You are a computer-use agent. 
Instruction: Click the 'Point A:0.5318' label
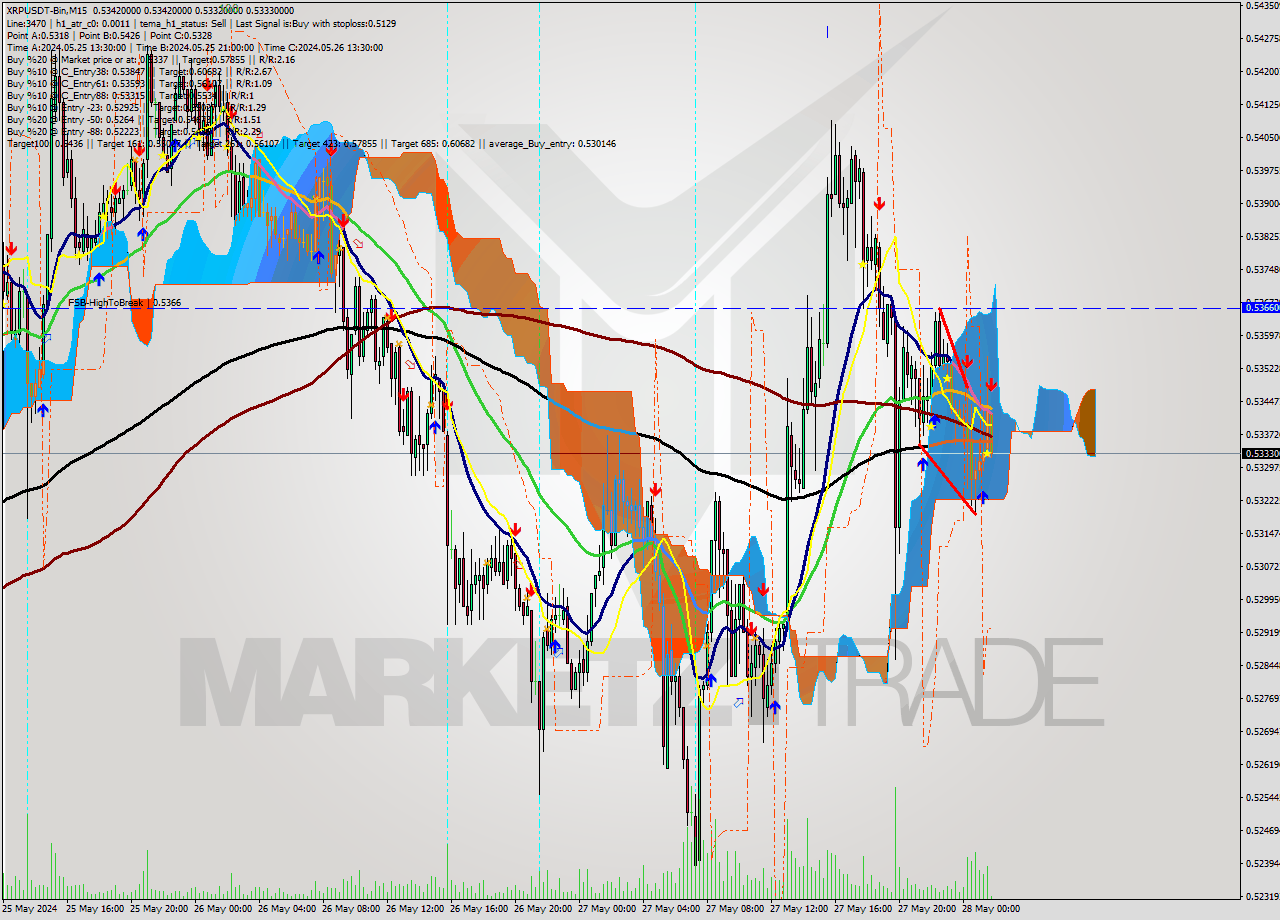[x=38, y=35]
